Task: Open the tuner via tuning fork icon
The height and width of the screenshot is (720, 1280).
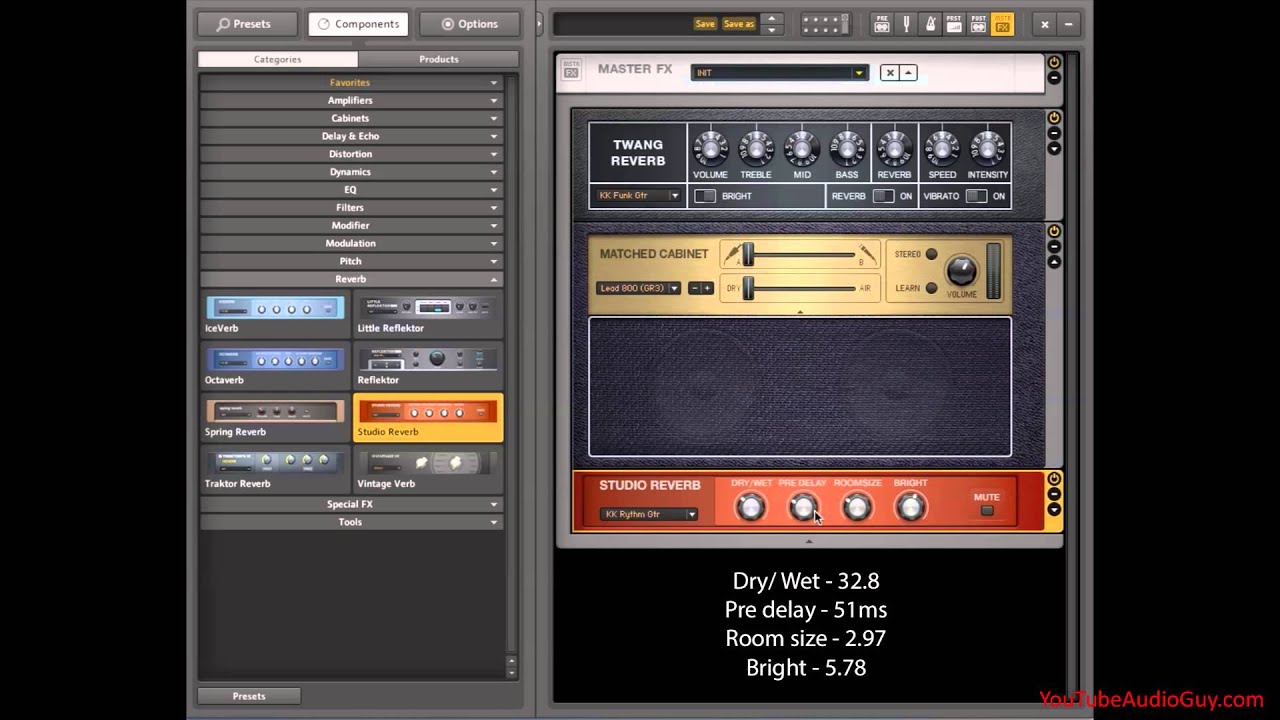Action: pyautogui.click(x=907, y=24)
